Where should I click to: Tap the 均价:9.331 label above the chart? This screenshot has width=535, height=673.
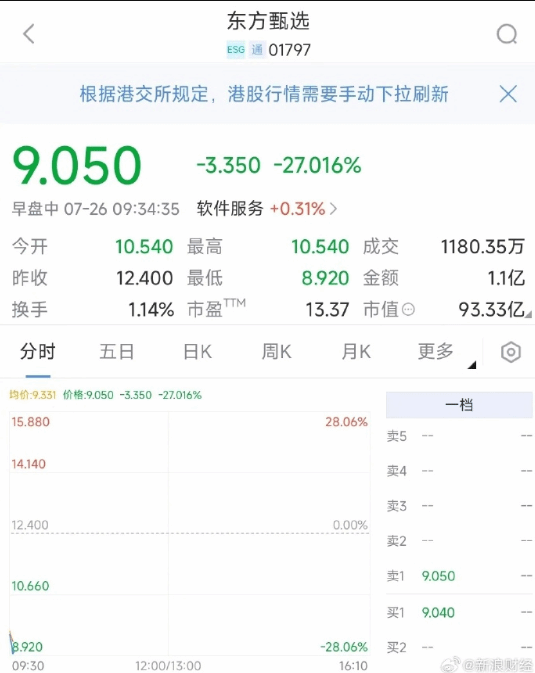pos(33,395)
